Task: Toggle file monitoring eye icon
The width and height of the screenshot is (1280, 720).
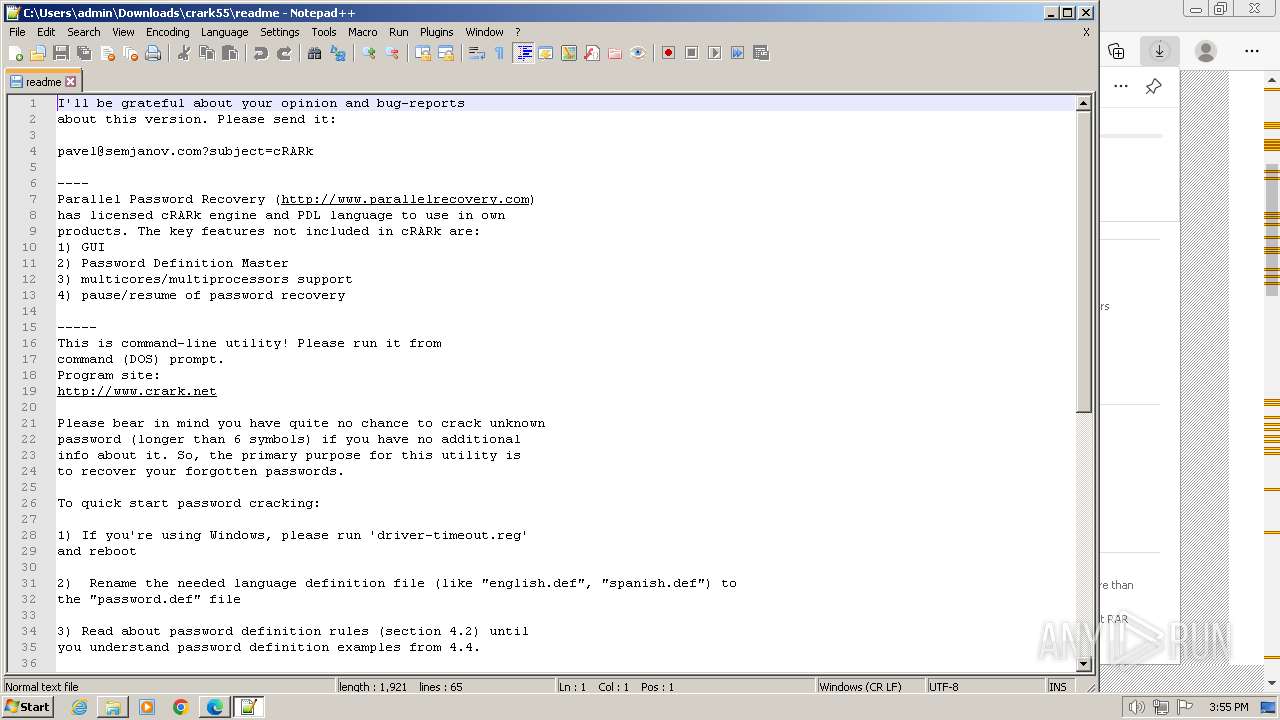Action: coord(638,53)
